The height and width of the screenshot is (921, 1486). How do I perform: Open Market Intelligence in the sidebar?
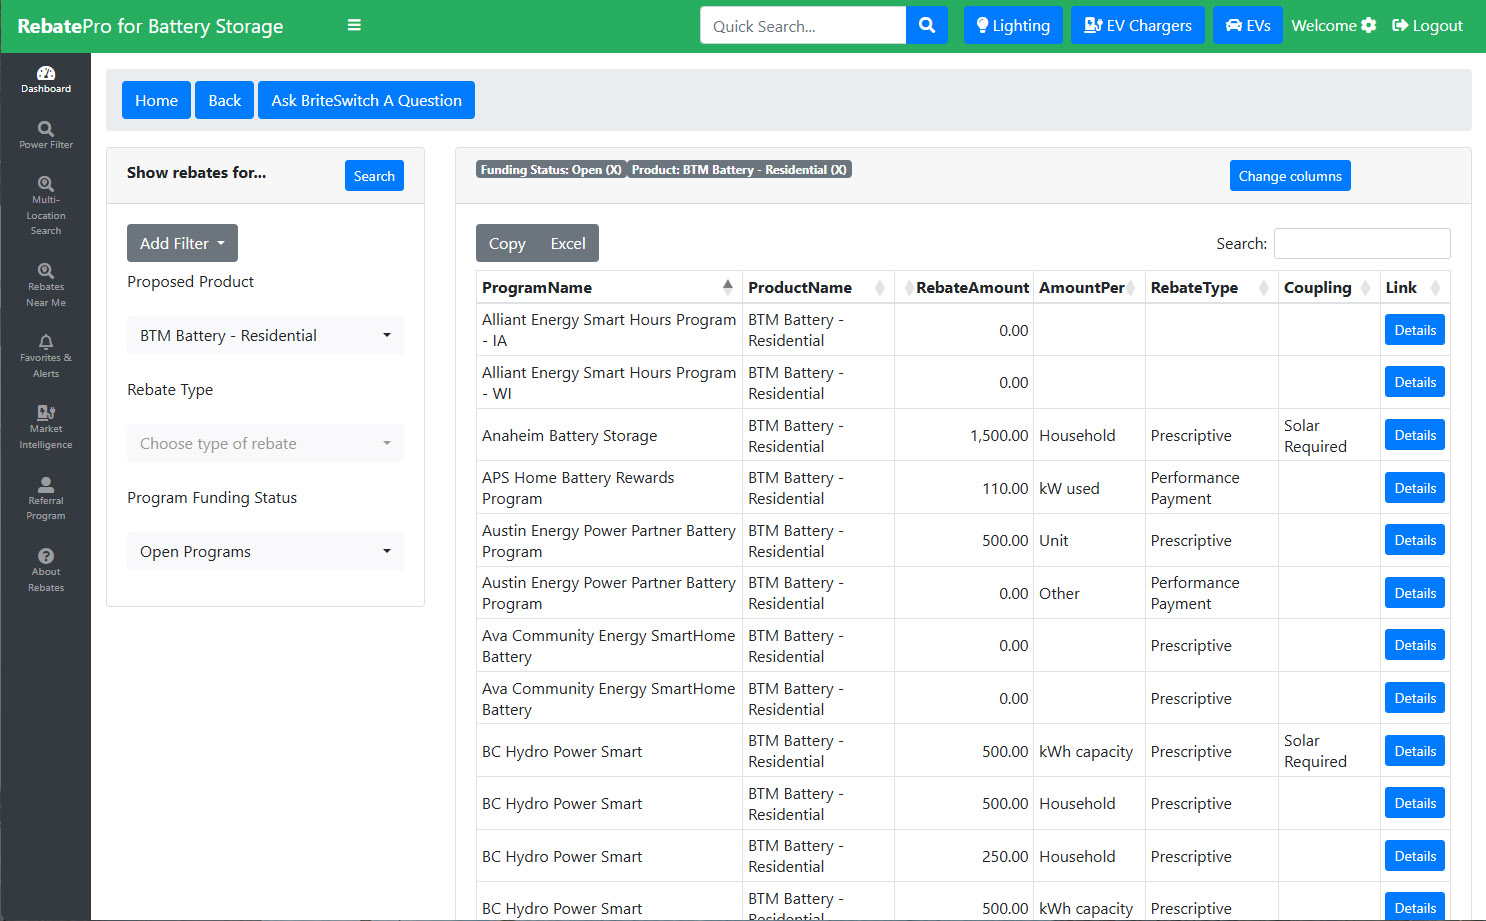click(46, 428)
